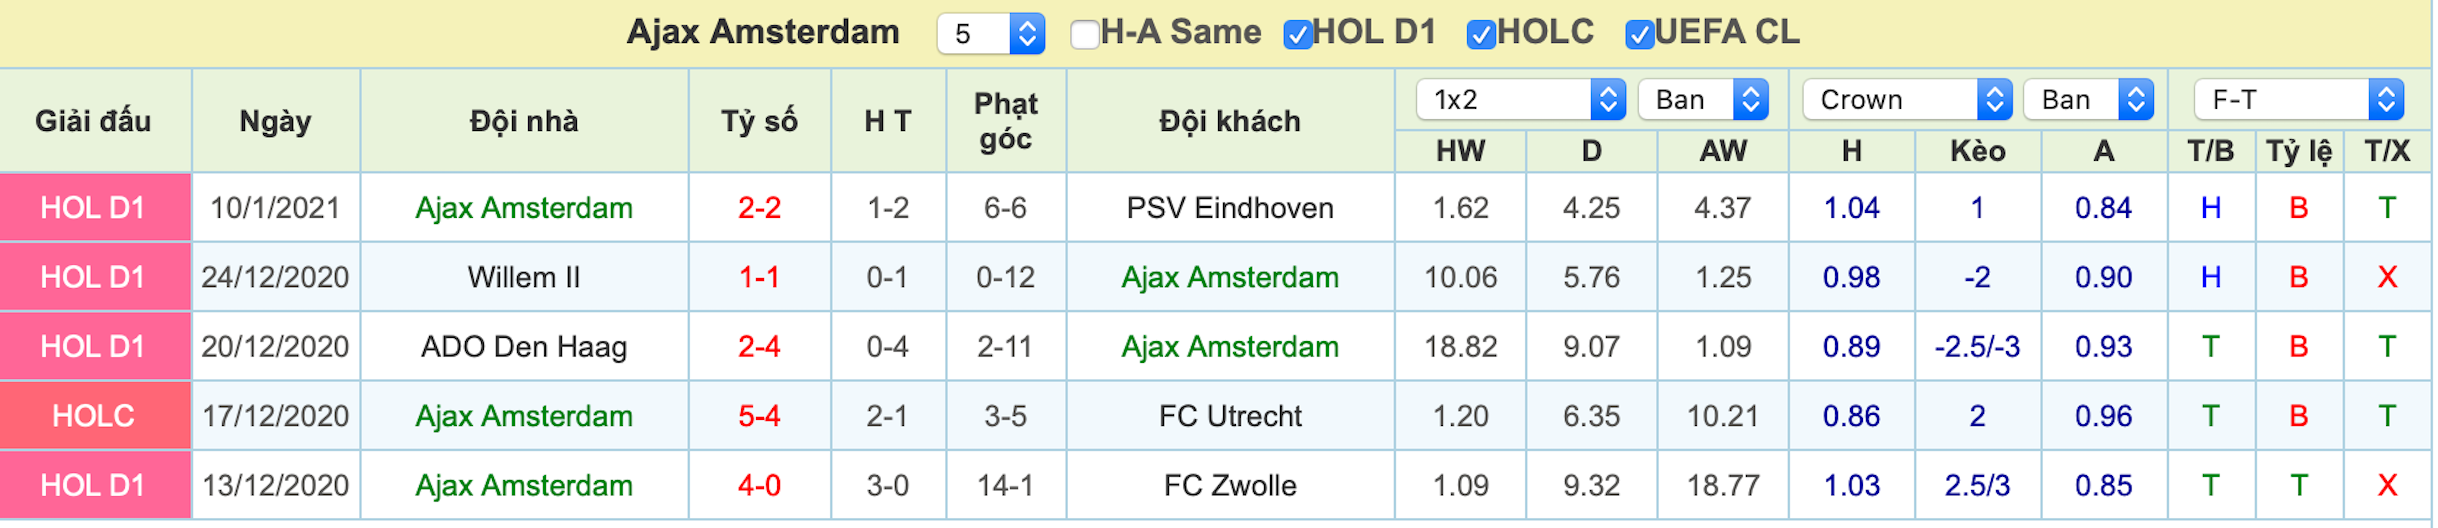Select the HOLC league badge
This screenshot has width=2438, height=528.
coord(94,416)
